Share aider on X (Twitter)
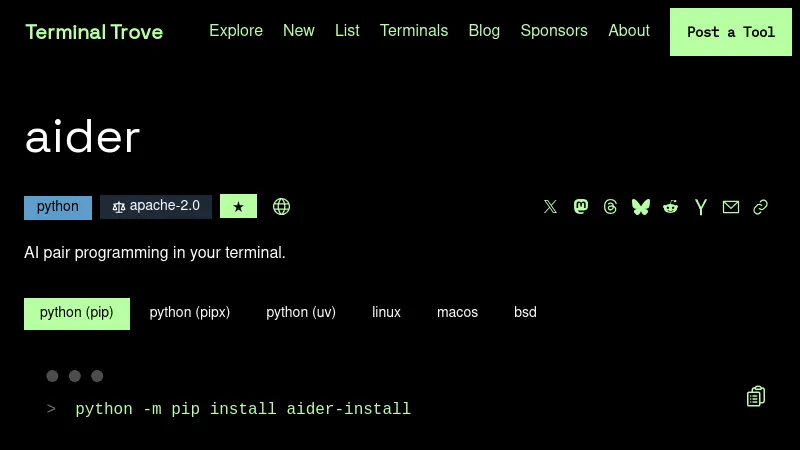 click(x=550, y=207)
